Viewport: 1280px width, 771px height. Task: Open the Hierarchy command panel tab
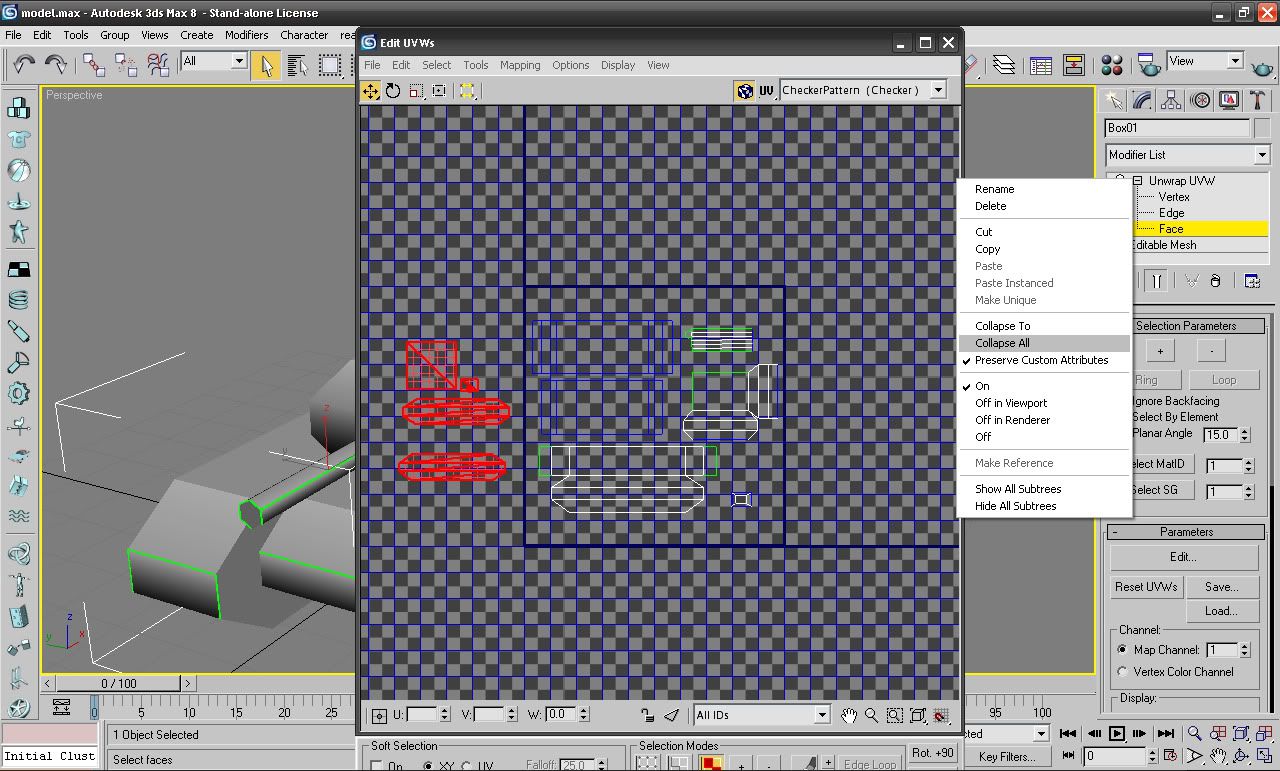(1171, 100)
